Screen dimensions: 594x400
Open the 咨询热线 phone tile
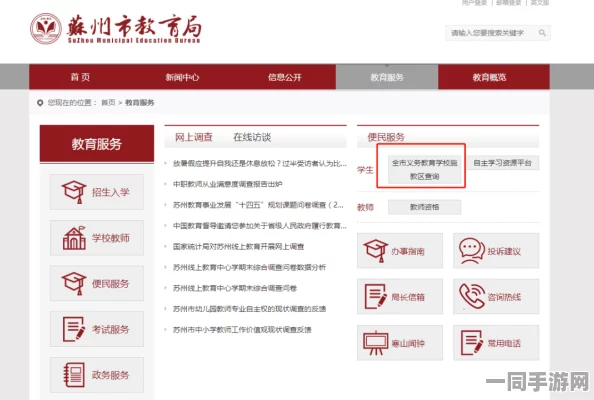pos(496,297)
